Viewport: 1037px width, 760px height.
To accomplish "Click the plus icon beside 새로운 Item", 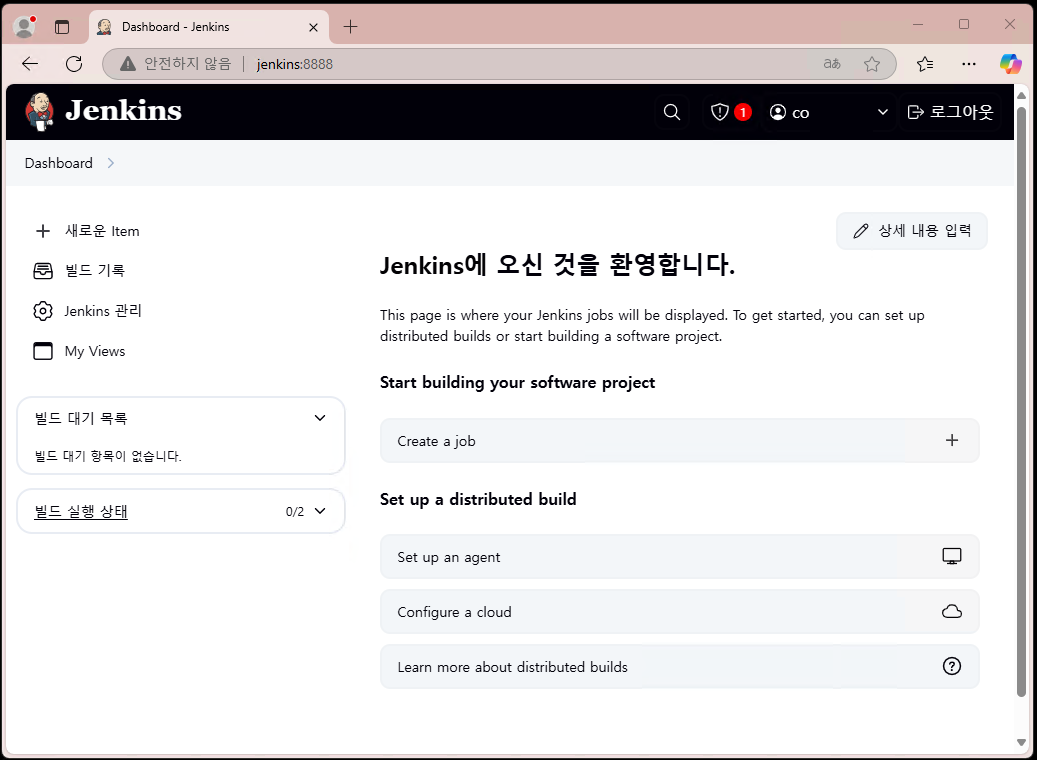I will [43, 231].
